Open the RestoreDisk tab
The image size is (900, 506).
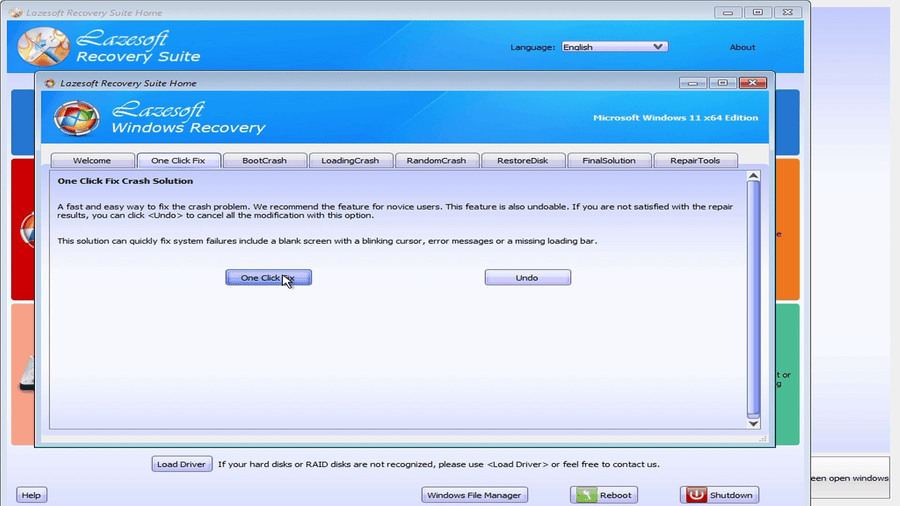click(x=522, y=161)
